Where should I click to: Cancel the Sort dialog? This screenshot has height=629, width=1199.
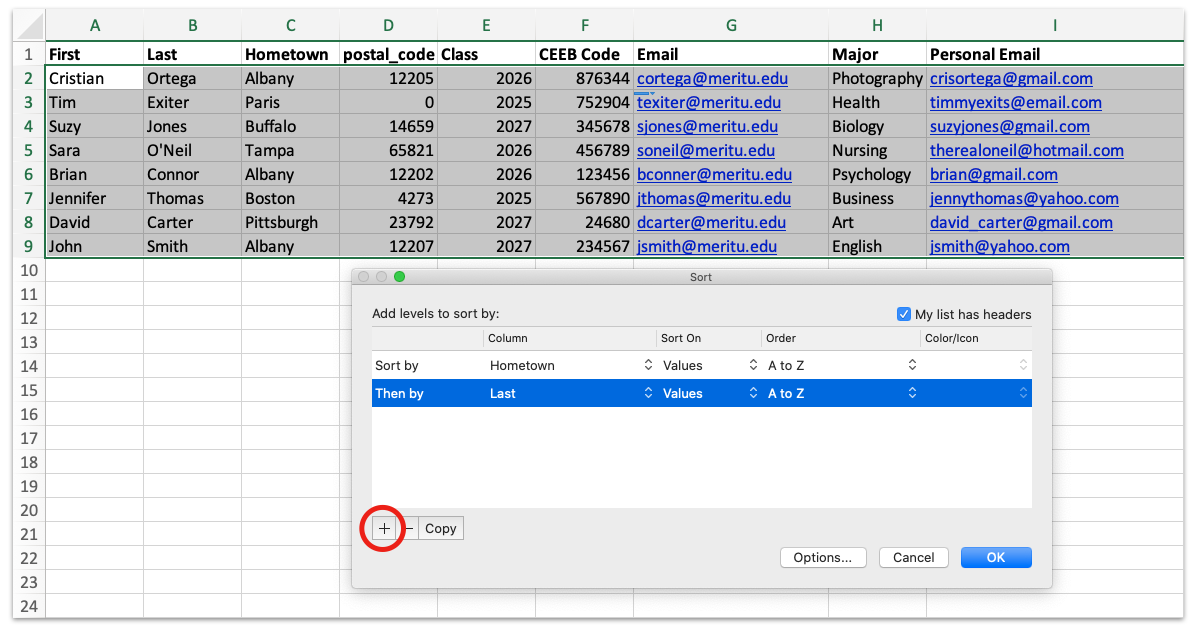tap(913, 558)
